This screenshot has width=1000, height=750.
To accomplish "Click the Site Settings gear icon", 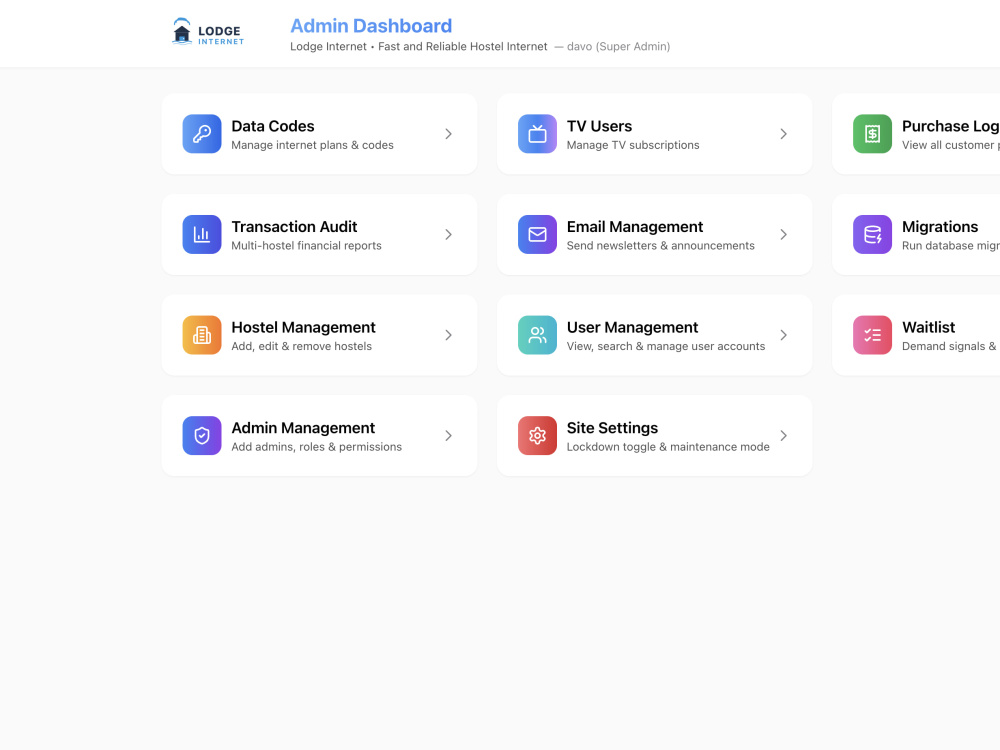I will (538, 436).
